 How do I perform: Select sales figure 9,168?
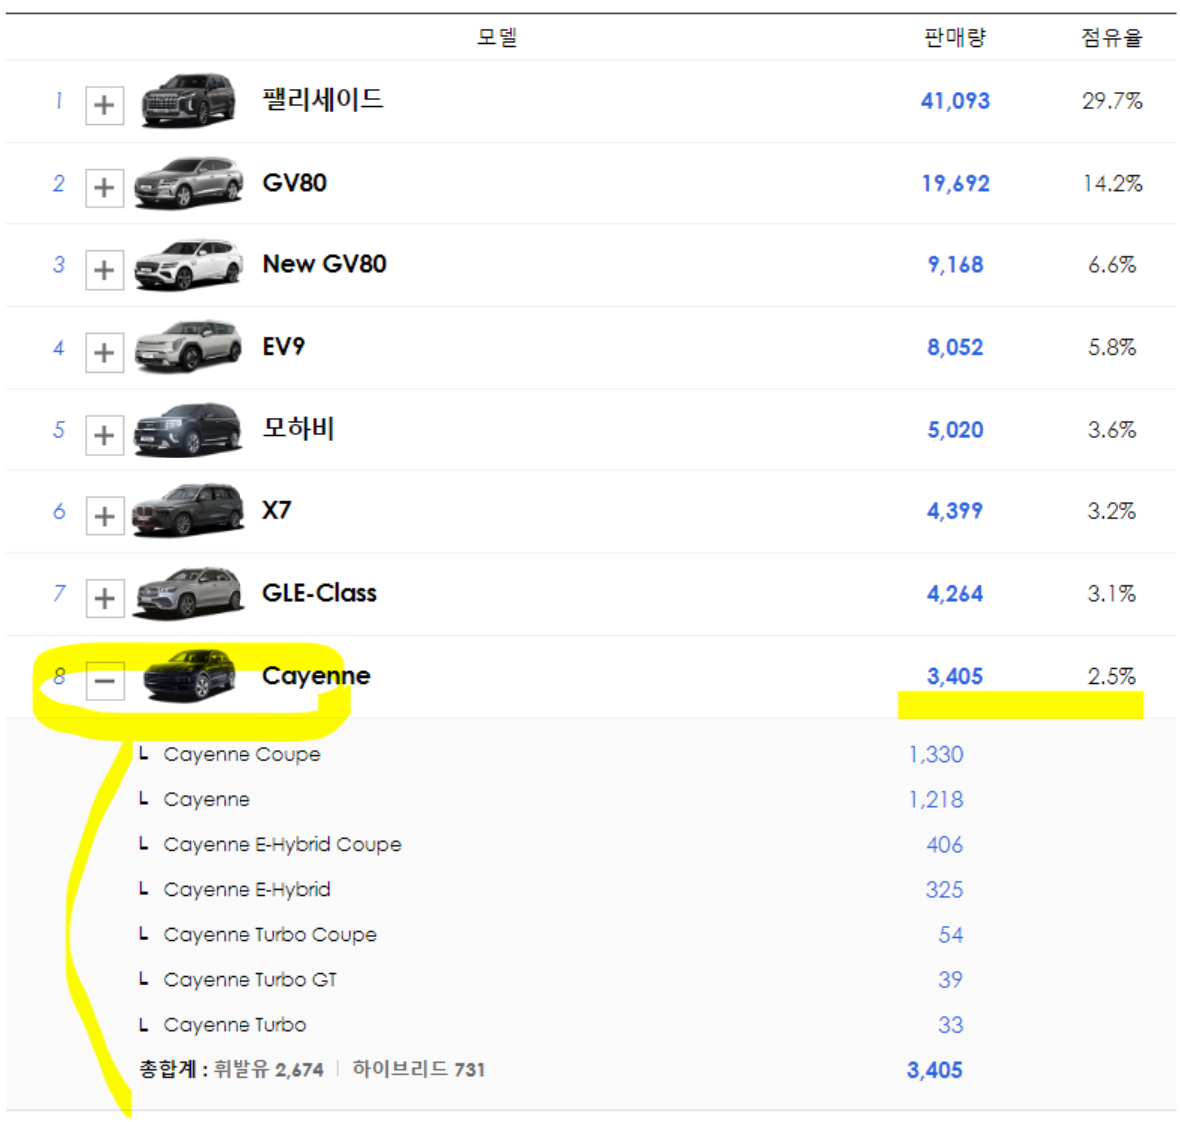click(956, 265)
